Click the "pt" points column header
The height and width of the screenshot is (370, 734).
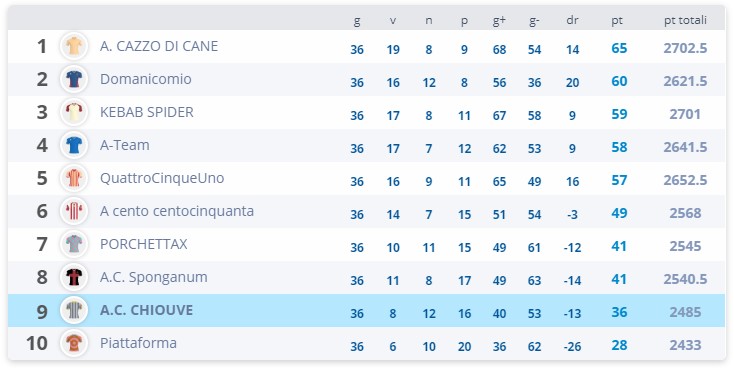pyautogui.click(x=617, y=21)
